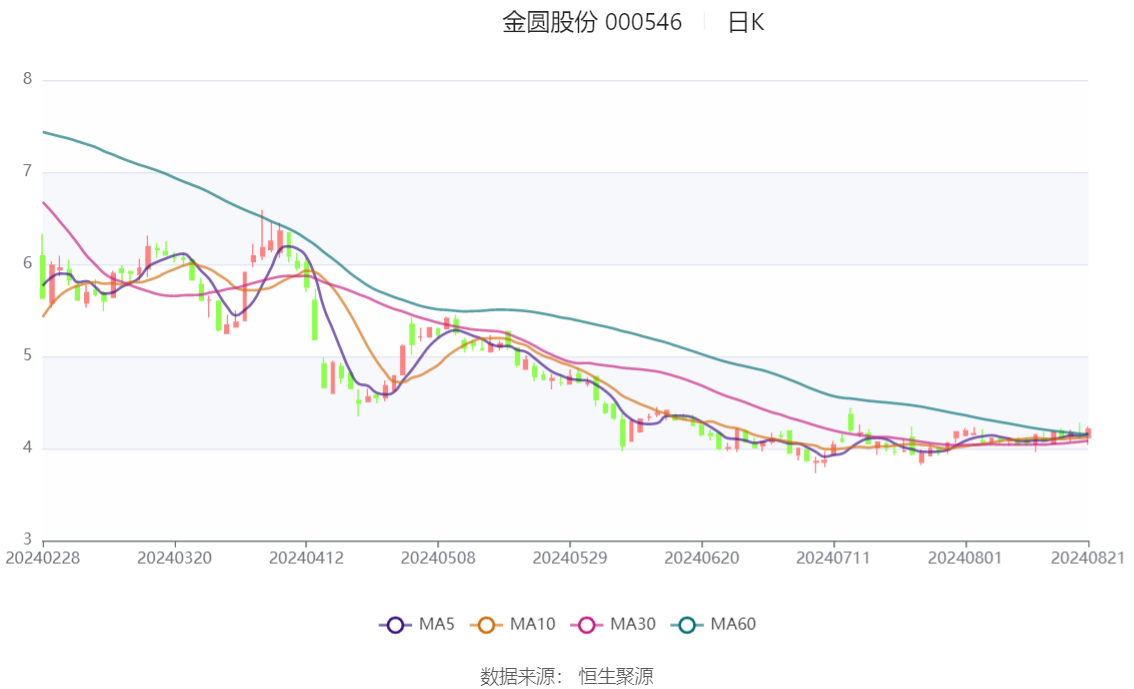This screenshot has height=689, width=1134.
Task: Click the 20240508 date axis label
Action: pyautogui.click(x=438, y=558)
